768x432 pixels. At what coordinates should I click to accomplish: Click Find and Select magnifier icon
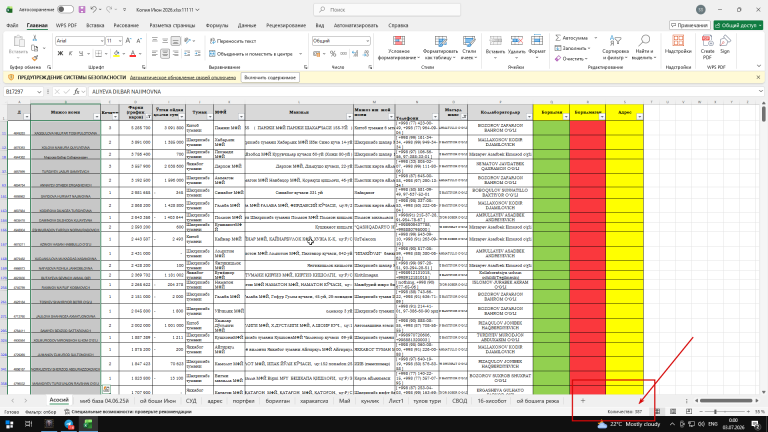(x=644, y=41)
